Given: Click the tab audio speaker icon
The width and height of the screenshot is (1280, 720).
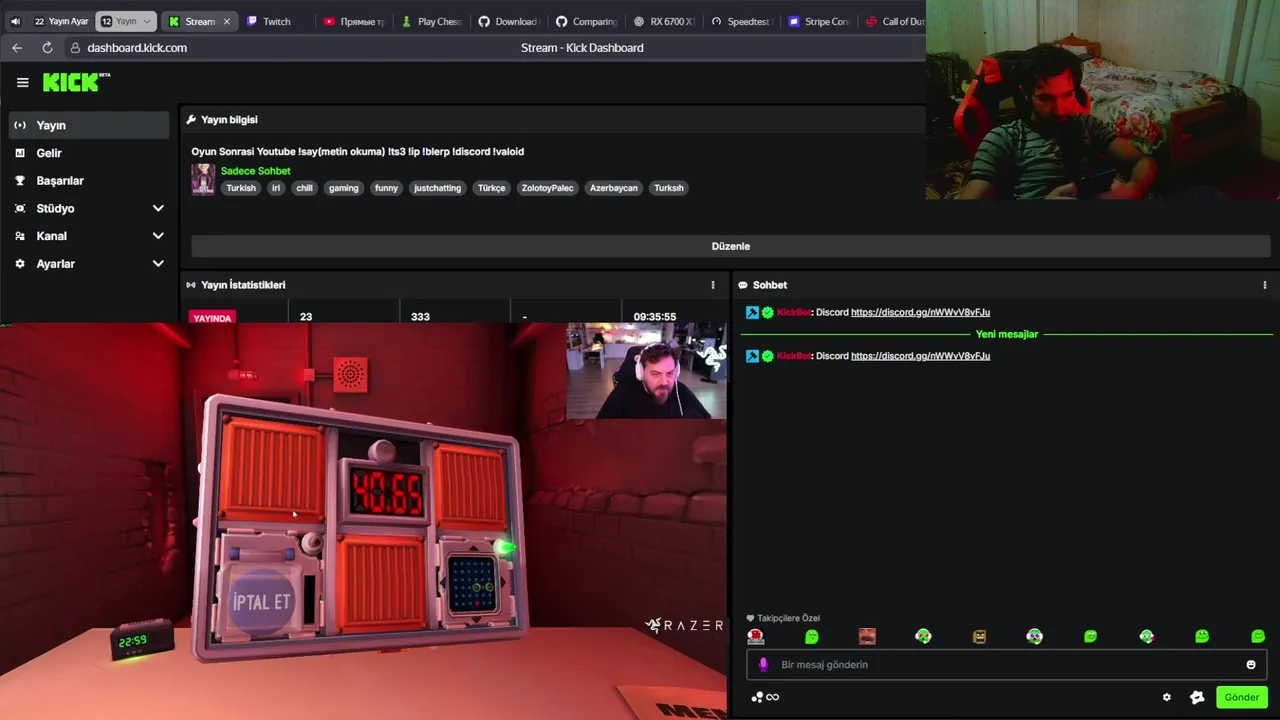Looking at the screenshot, I should pos(15,21).
